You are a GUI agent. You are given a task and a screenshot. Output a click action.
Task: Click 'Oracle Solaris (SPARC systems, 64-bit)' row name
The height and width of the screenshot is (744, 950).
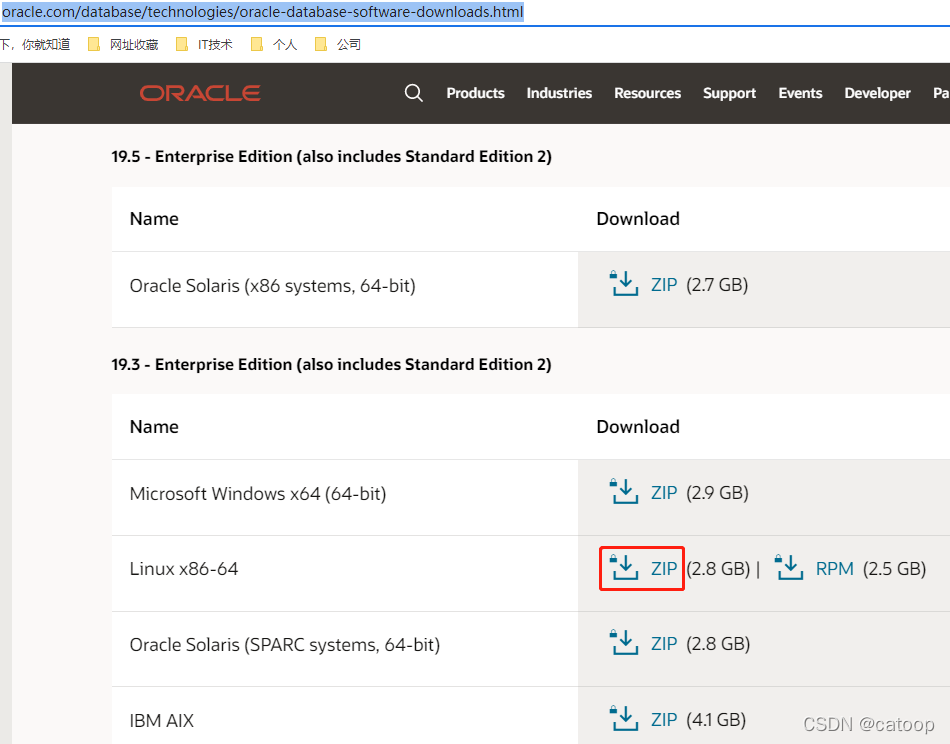pos(285,645)
